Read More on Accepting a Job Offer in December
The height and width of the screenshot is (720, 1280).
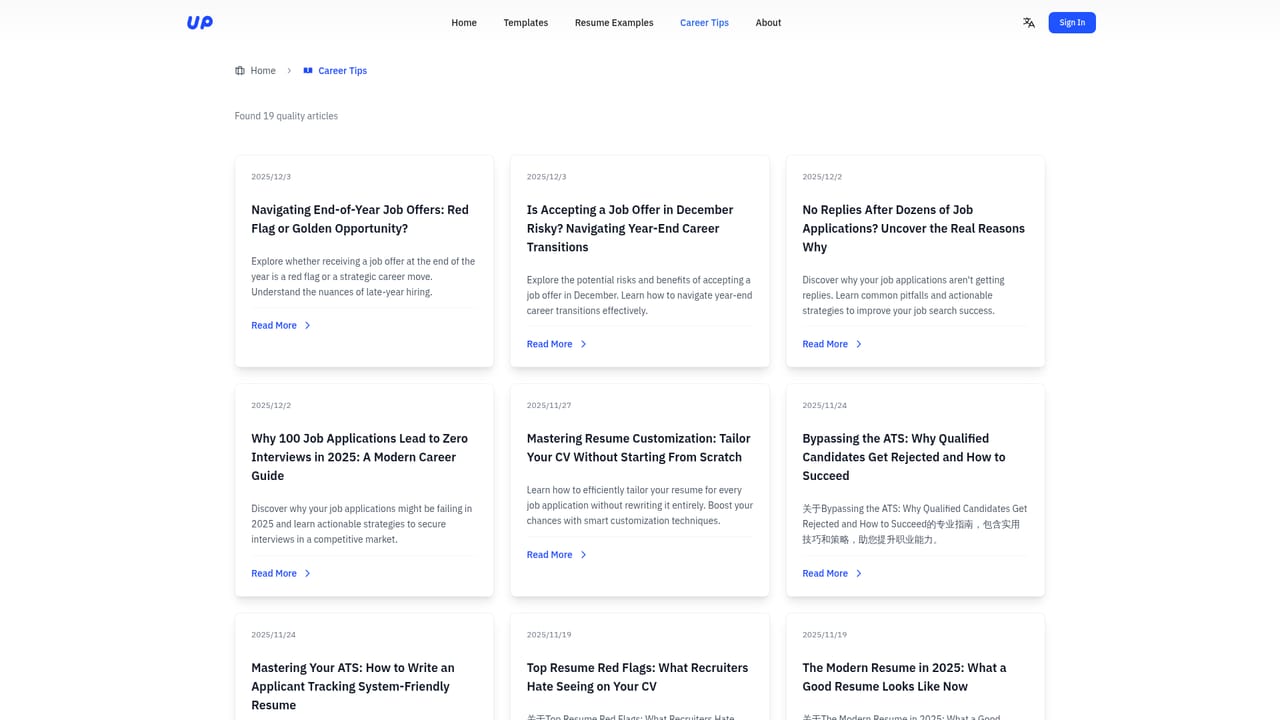[x=549, y=344]
